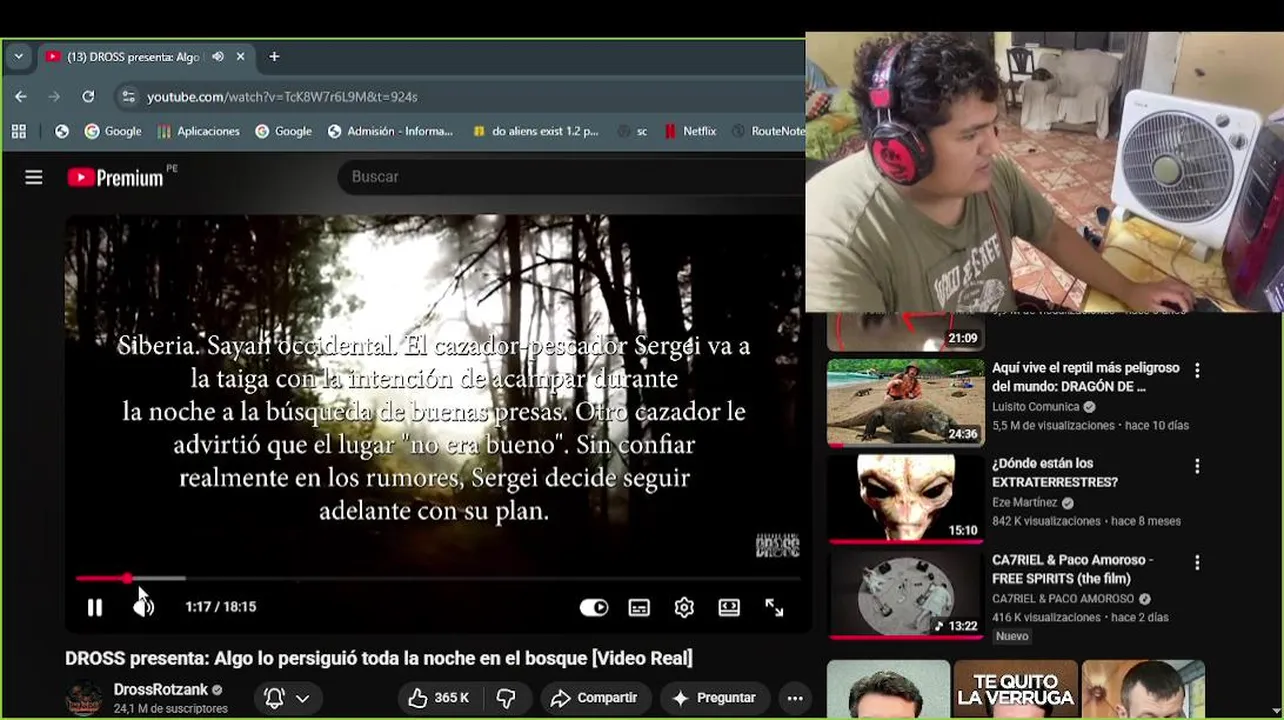Open more video actions ellipsis
The image size is (1284, 720).
point(795,698)
